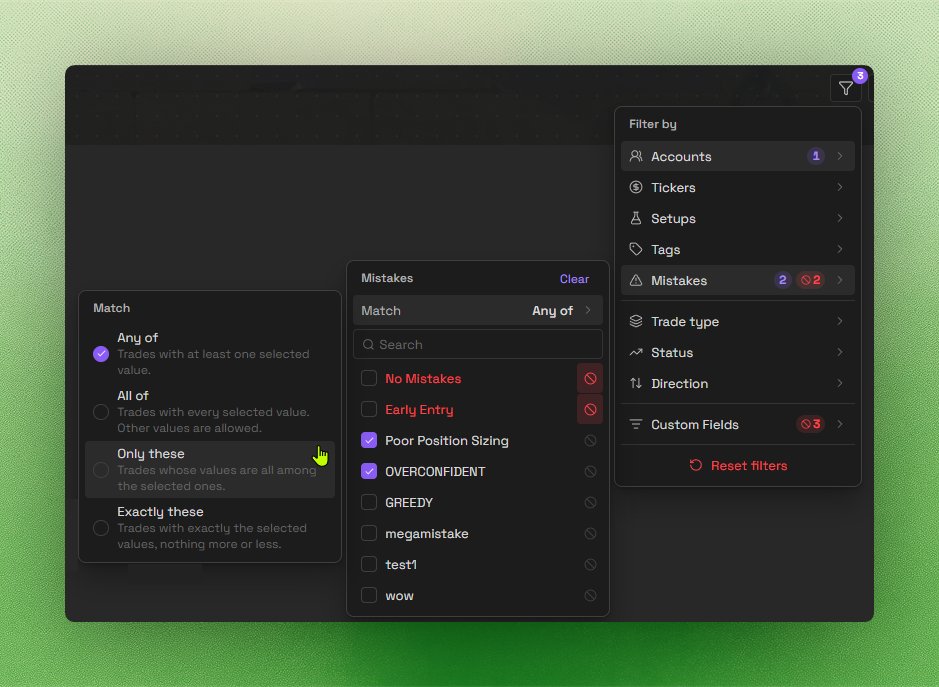Exclude test1 via ban icon
Image resolution: width=939 pixels, height=687 pixels.
tap(590, 565)
